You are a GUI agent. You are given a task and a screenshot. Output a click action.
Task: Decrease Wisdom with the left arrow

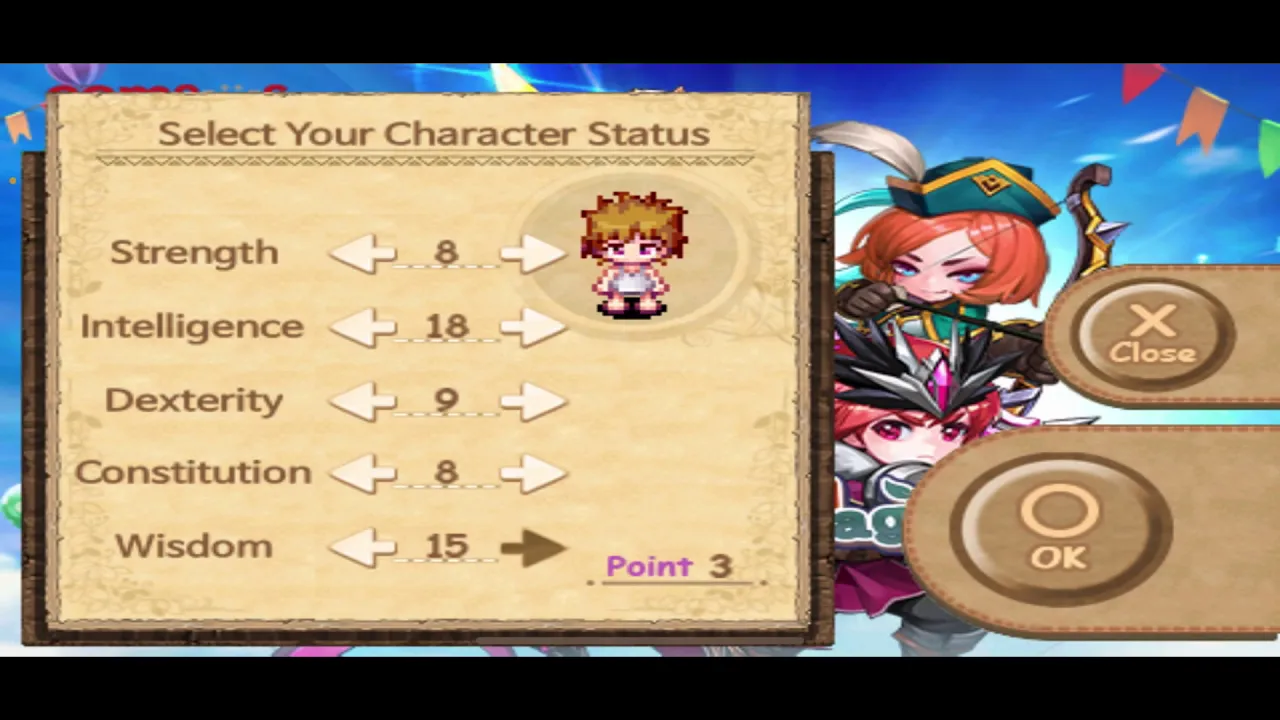(x=362, y=546)
